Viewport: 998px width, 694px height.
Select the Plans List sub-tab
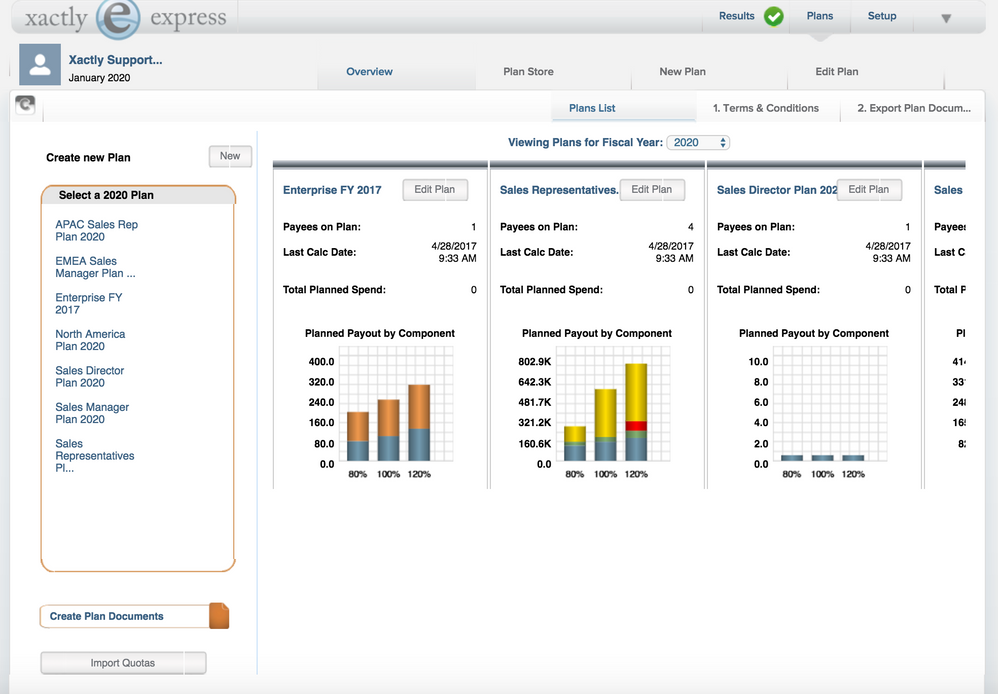pyautogui.click(x=592, y=108)
